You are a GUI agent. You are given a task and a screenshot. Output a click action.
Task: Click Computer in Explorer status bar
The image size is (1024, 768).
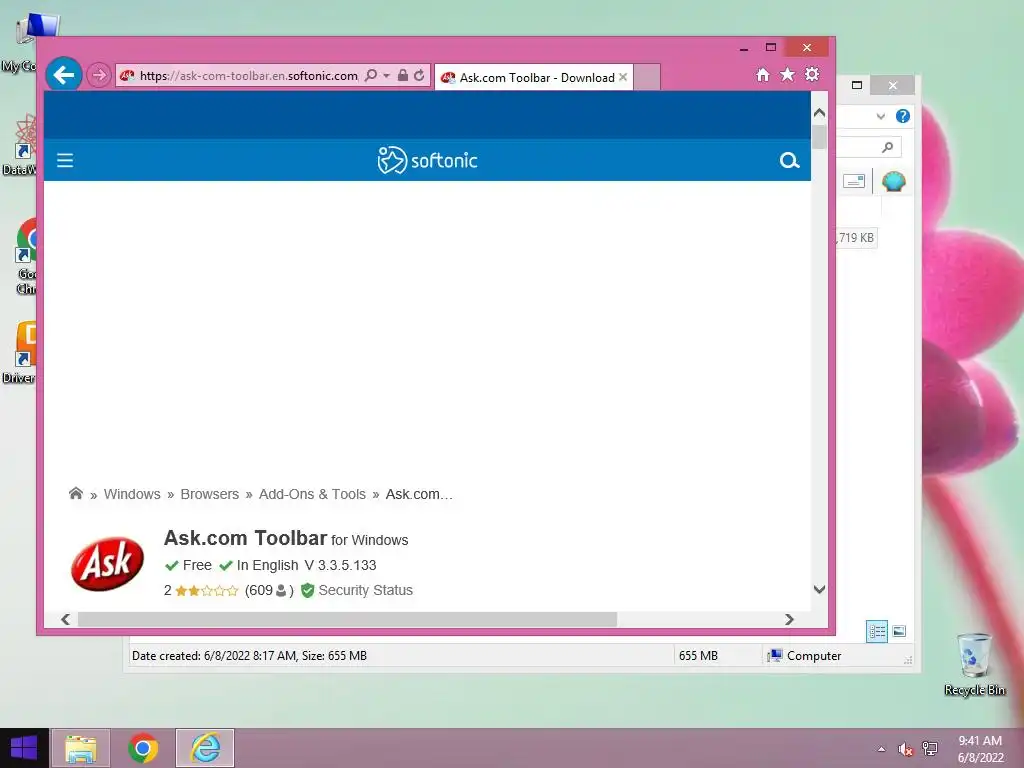(x=805, y=656)
